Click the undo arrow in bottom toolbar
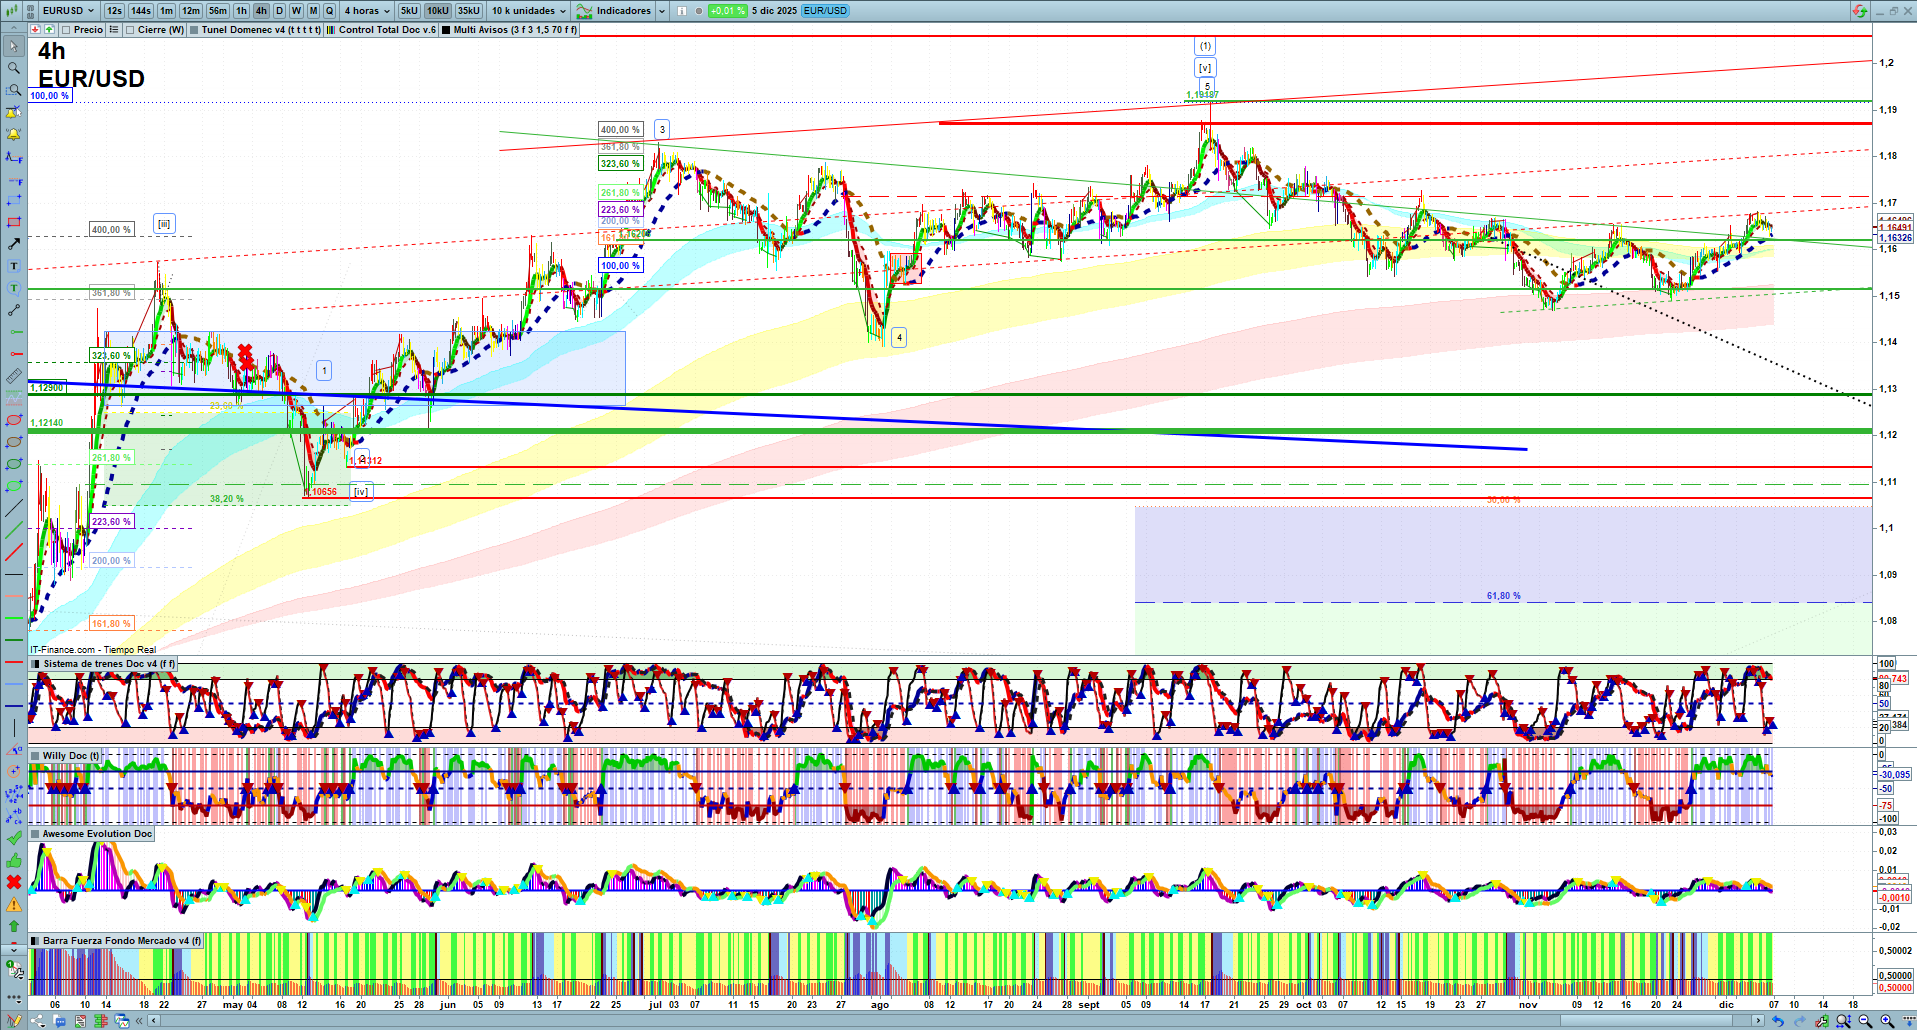 [x=1777, y=1021]
